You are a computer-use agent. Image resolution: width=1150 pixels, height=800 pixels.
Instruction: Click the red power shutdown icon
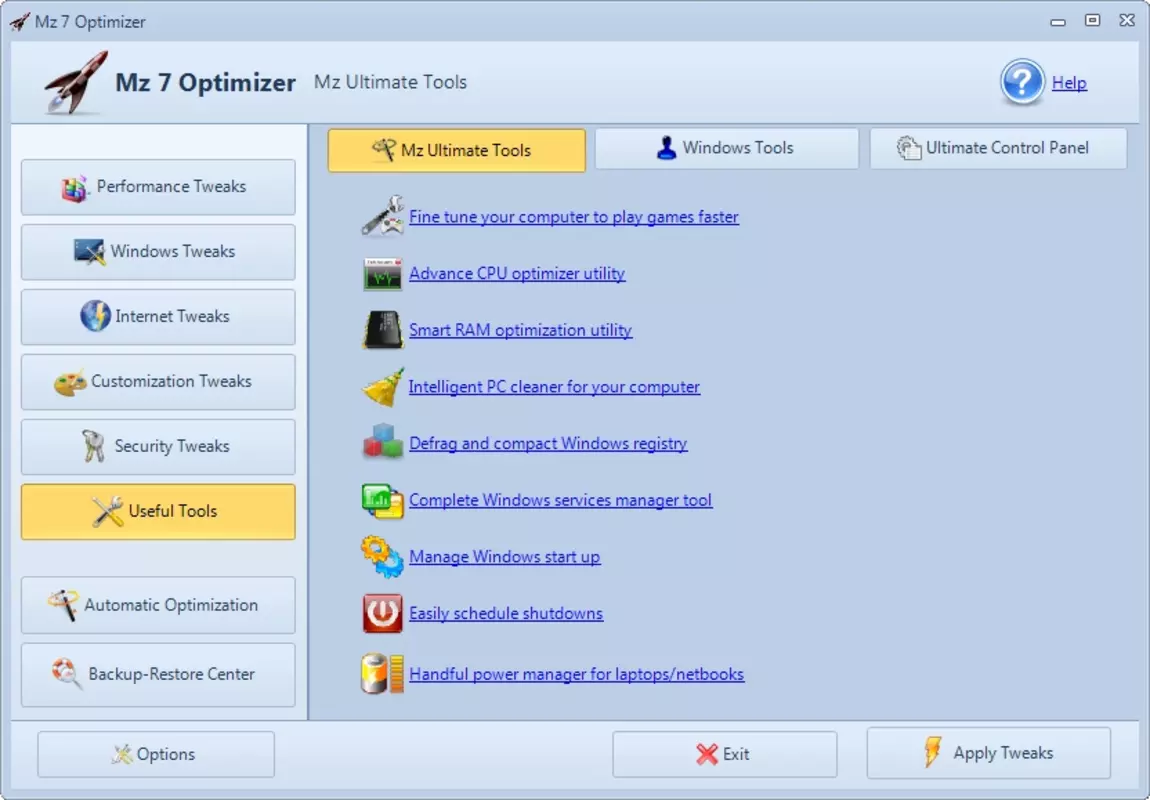382,613
